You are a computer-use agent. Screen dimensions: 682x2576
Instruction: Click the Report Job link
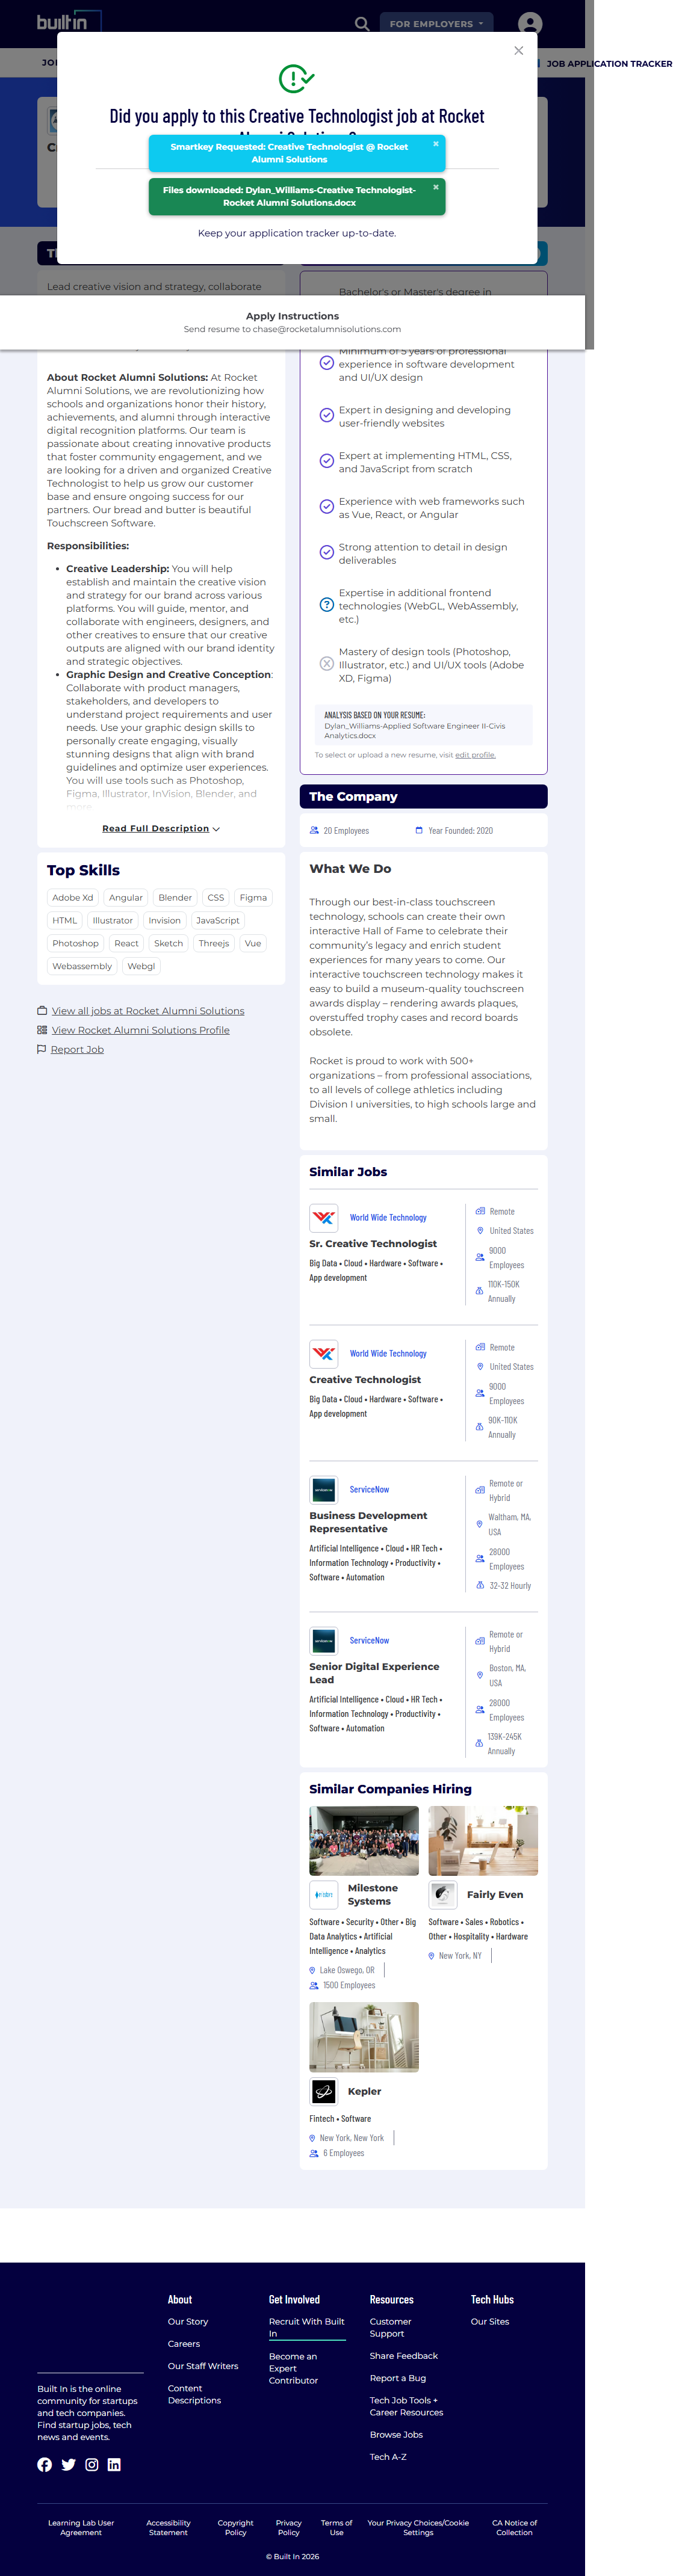(x=77, y=1049)
